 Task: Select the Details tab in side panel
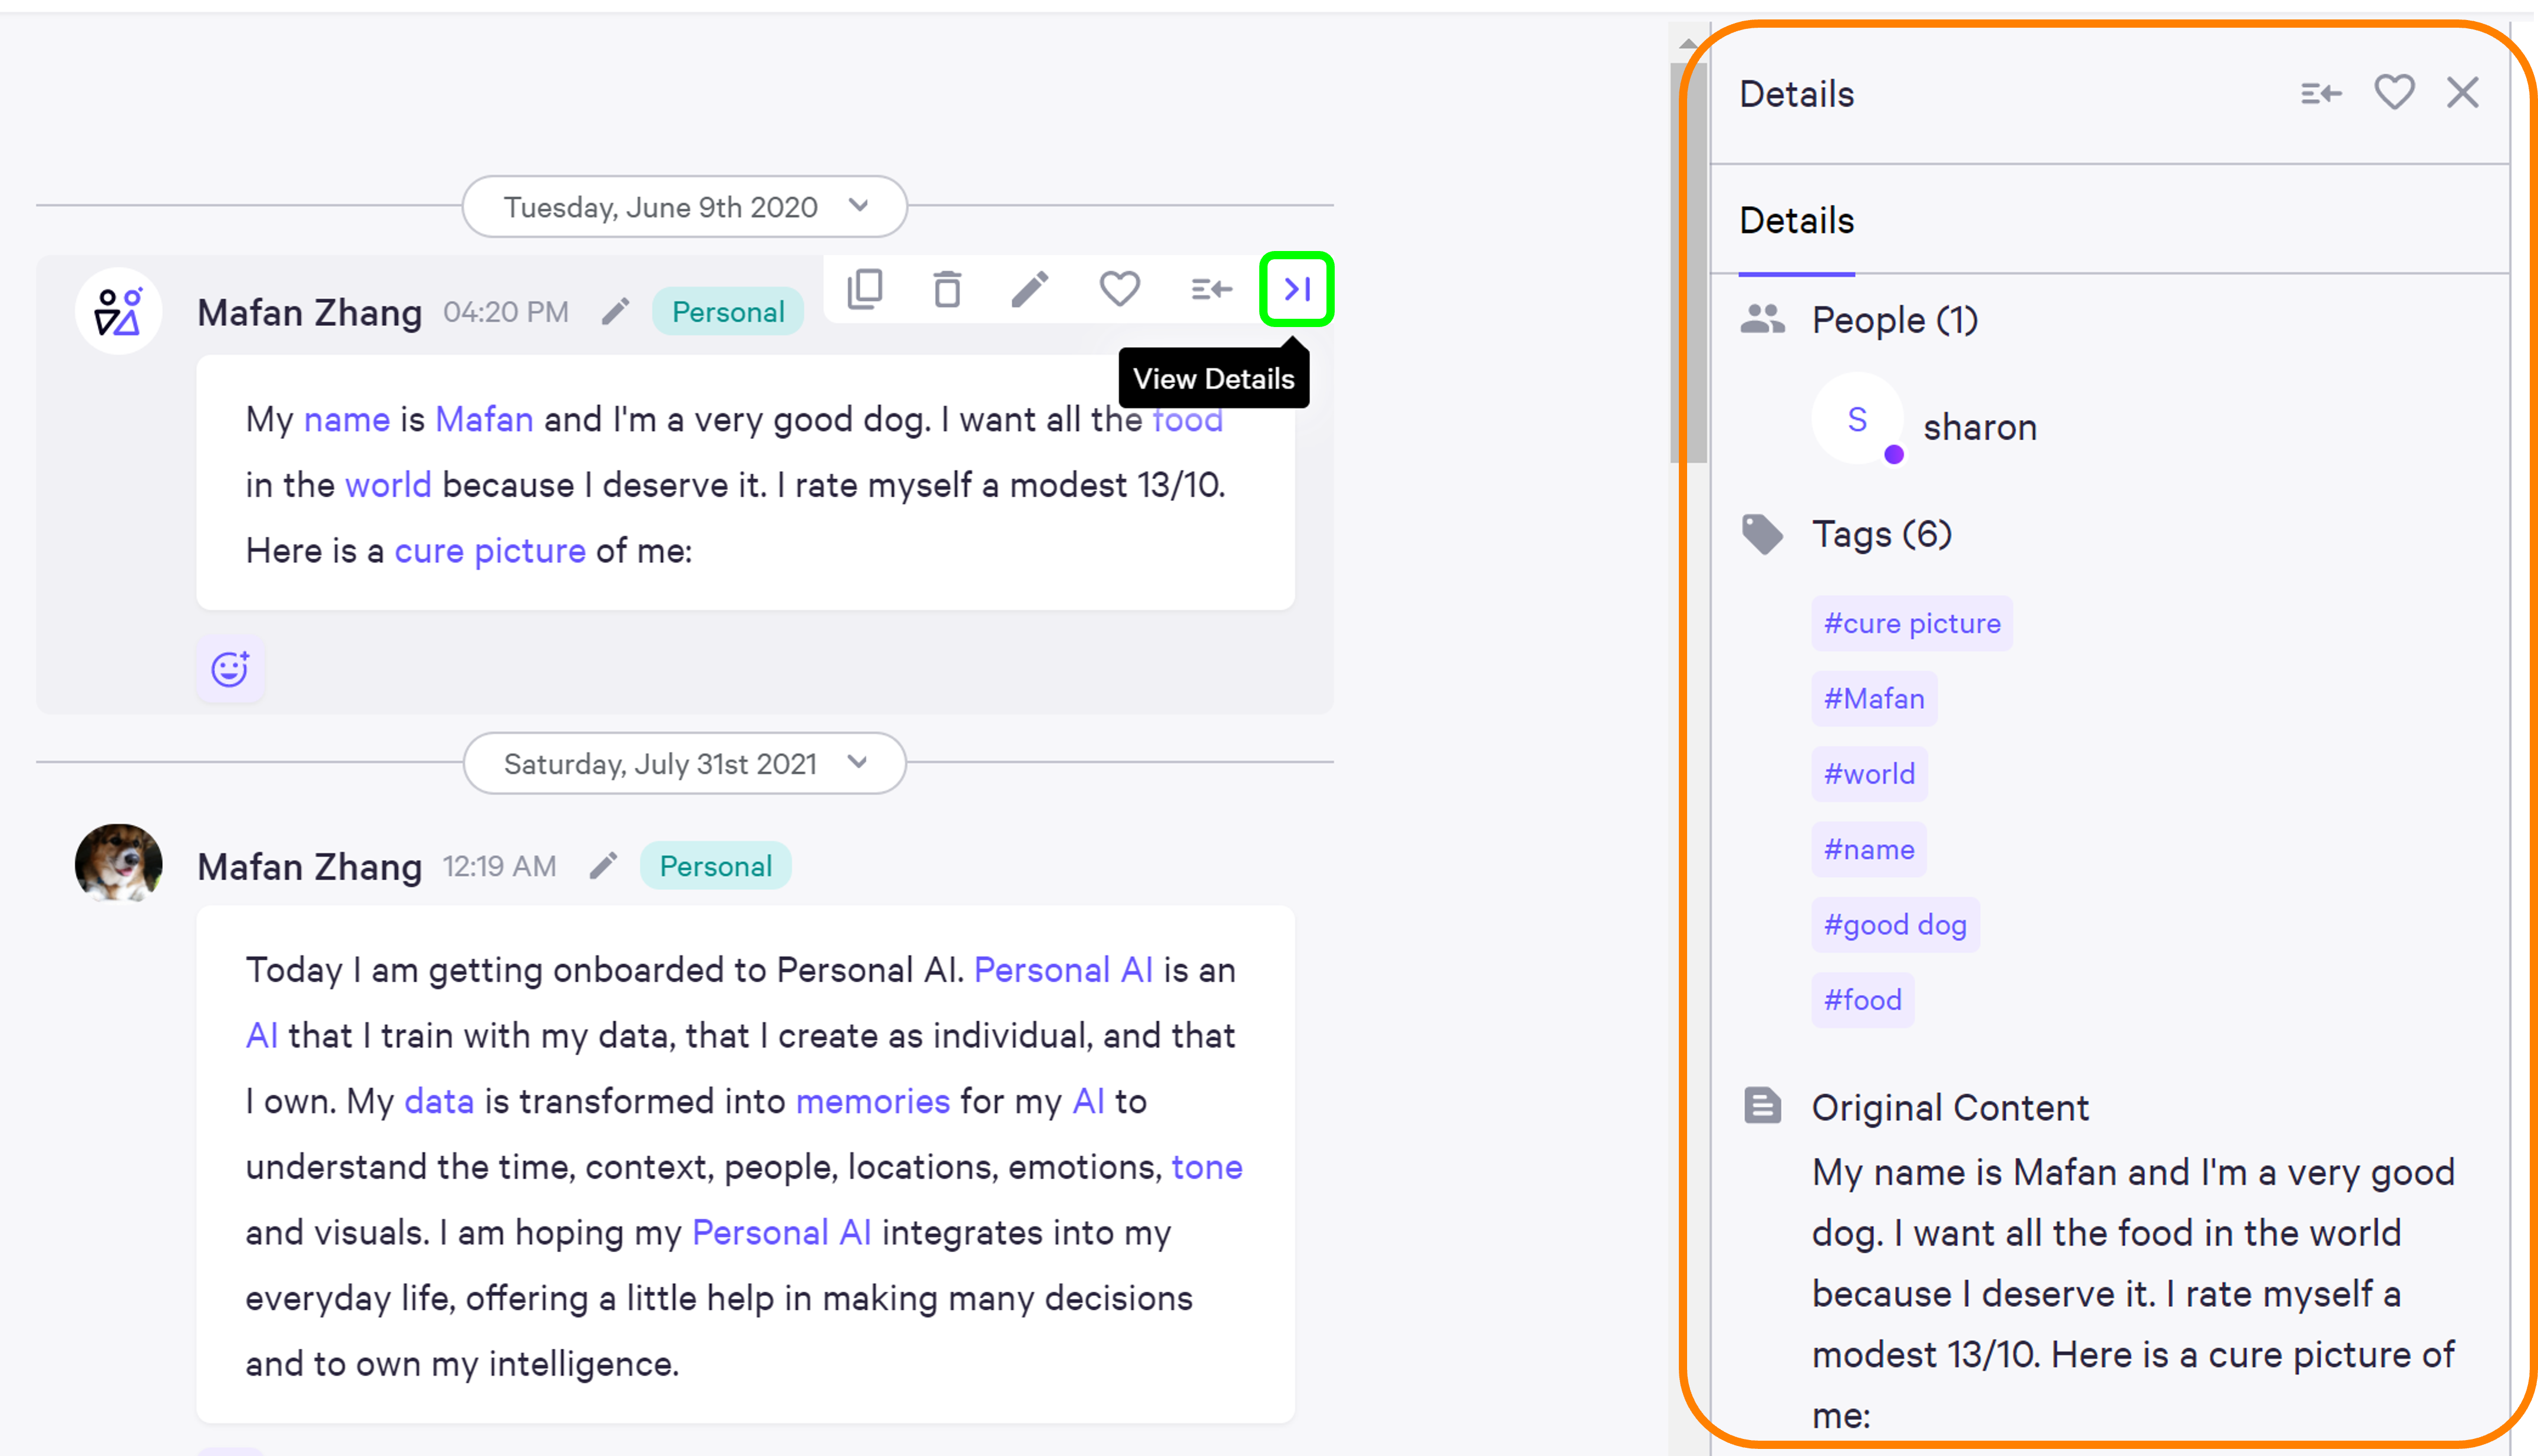tap(1796, 221)
